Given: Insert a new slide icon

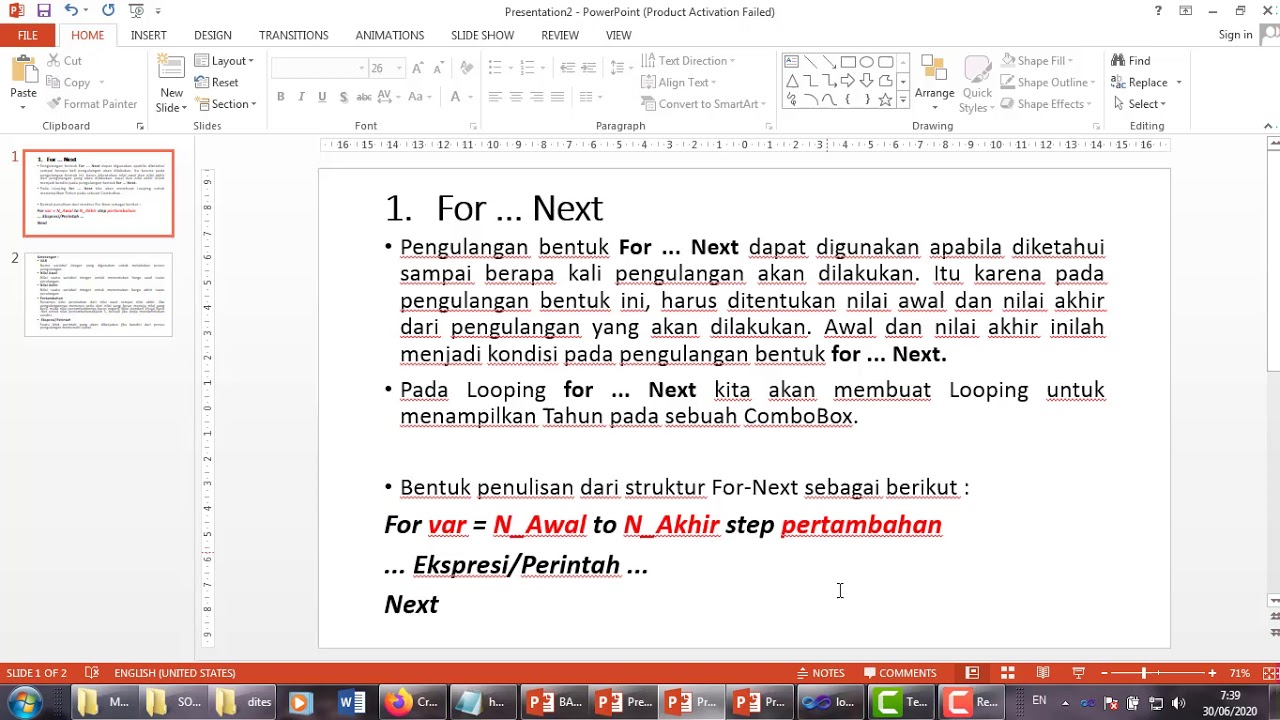Looking at the screenshot, I should [x=171, y=69].
